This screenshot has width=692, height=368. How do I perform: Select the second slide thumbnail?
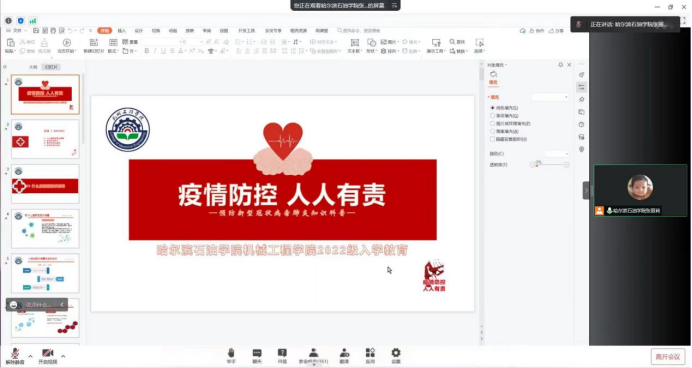click(x=45, y=139)
